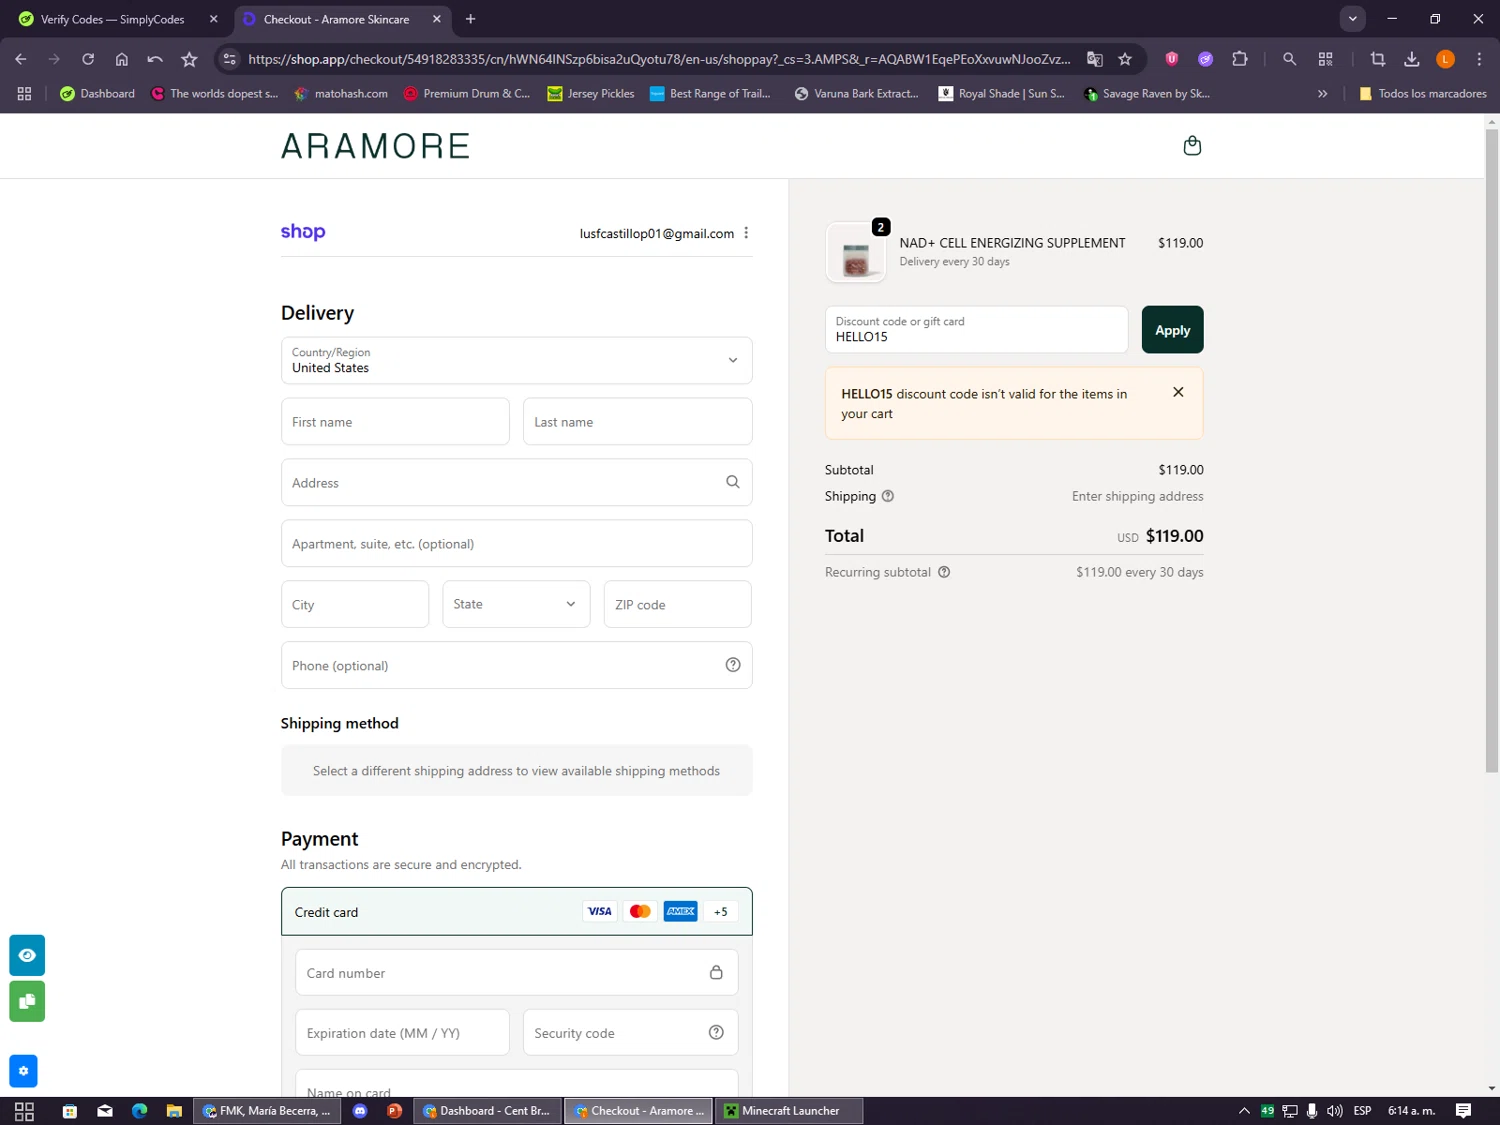Open the Country/Region dropdown
This screenshot has width=1500, height=1125.
coord(516,360)
